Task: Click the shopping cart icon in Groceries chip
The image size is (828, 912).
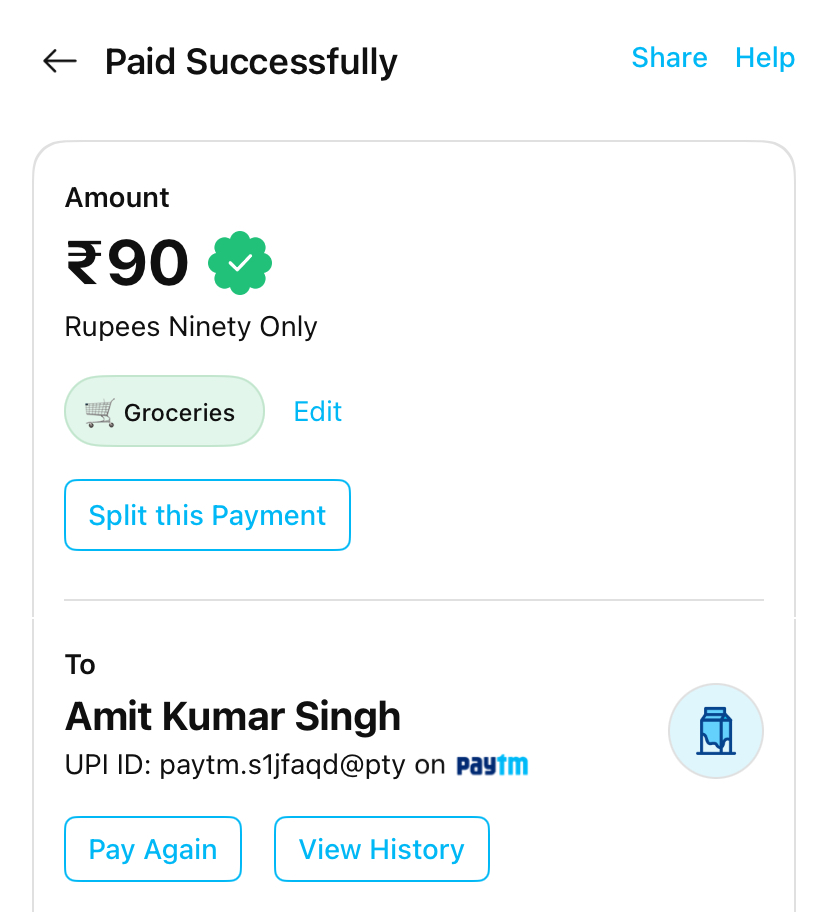Action: [99, 412]
